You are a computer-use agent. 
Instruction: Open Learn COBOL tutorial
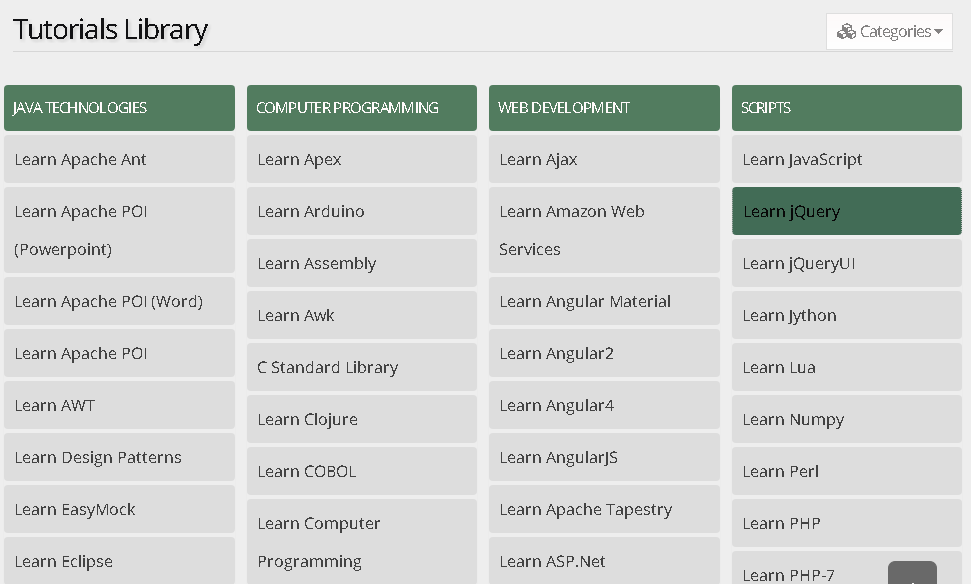362,471
